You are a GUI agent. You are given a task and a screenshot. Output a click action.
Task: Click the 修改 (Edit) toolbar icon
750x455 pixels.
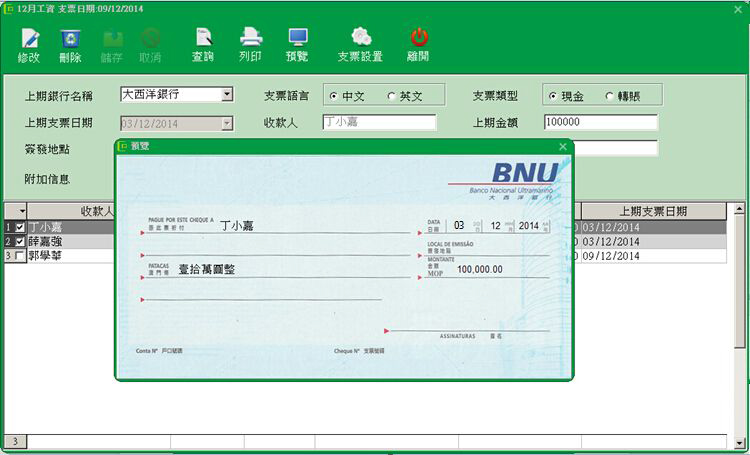29,39
